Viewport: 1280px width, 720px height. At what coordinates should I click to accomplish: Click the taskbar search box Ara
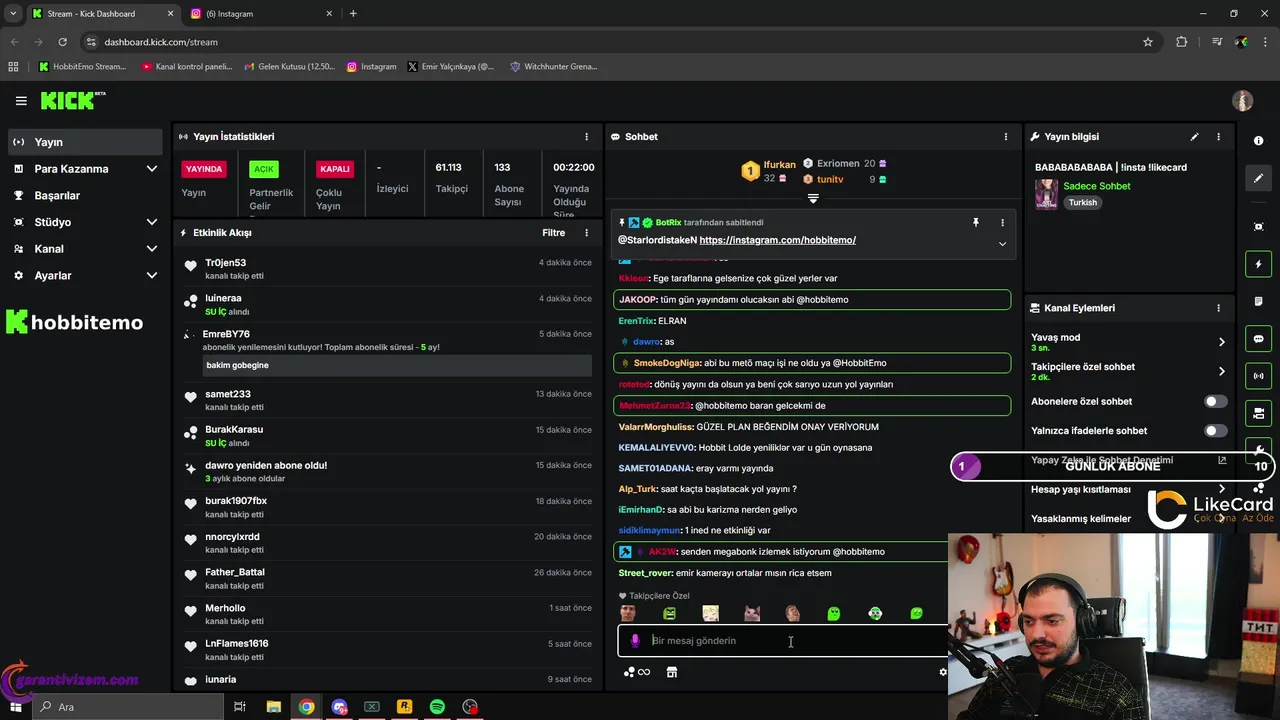pyautogui.click(x=128, y=707)
